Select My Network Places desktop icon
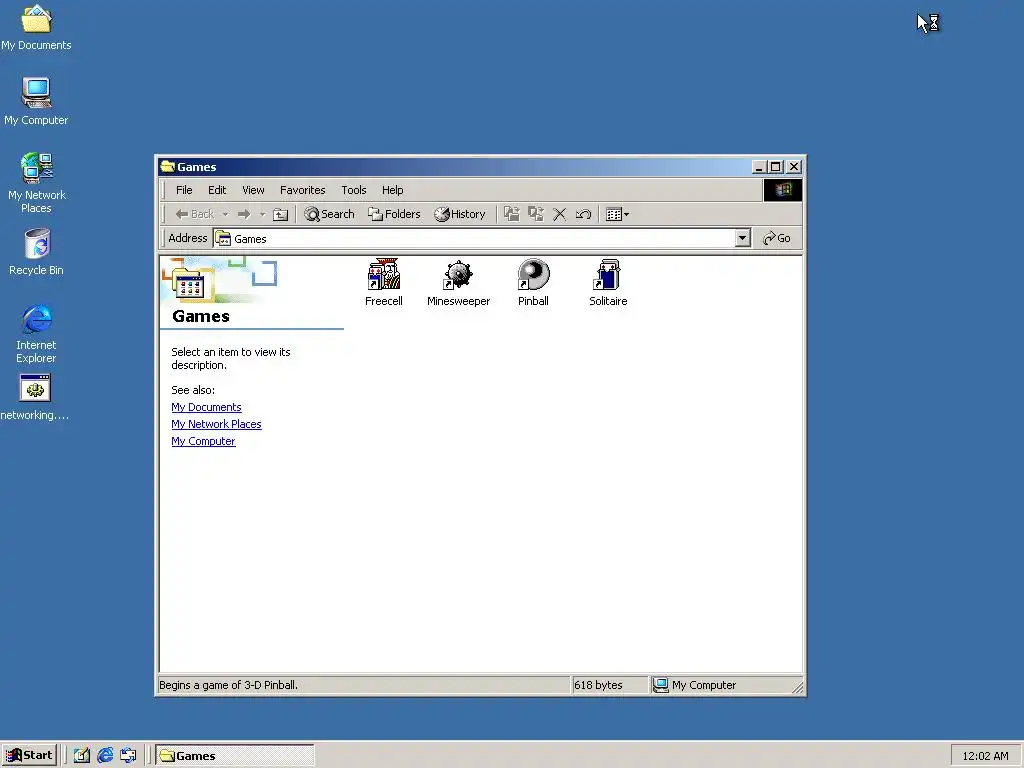The width and height of the screenshot is (1024, 768). [x=36, y=183]
